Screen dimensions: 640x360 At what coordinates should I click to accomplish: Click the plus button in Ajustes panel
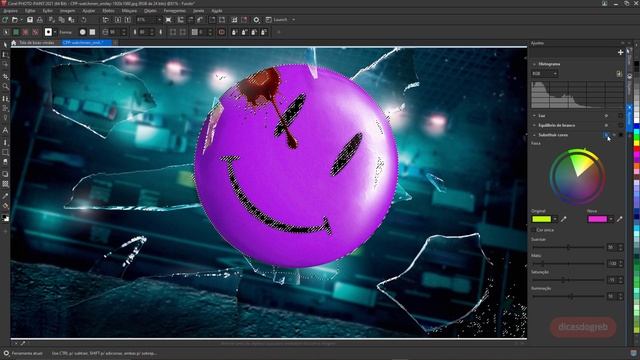coord(620,52)
